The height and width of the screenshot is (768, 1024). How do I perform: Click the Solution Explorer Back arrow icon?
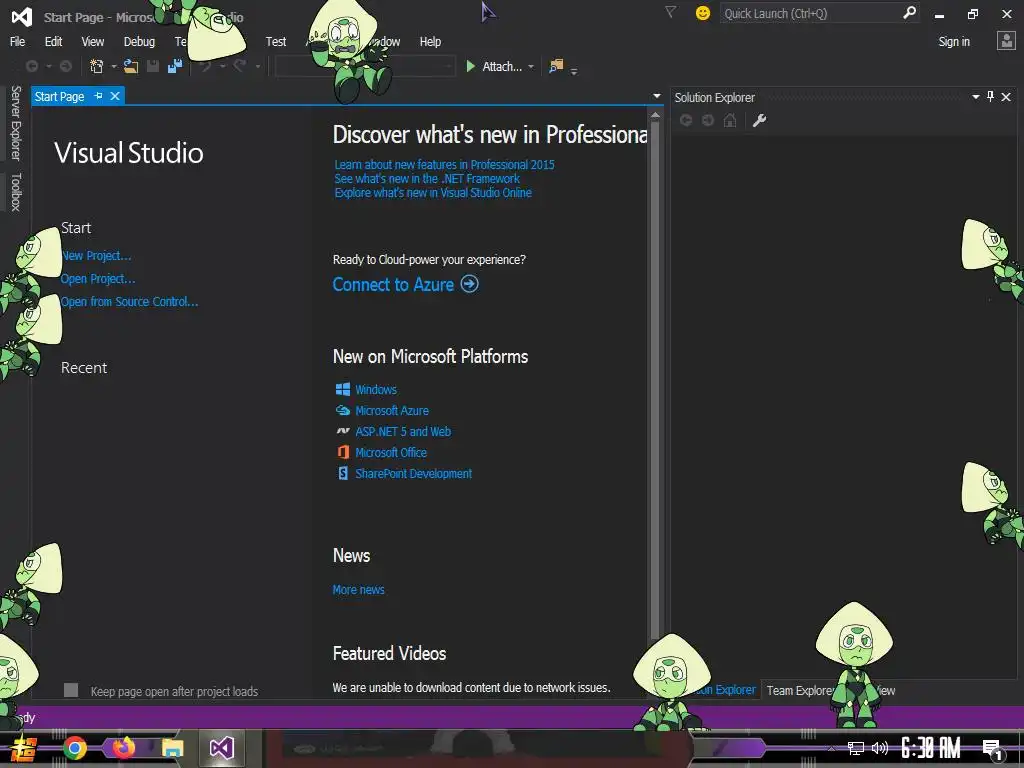click(686, 120)
